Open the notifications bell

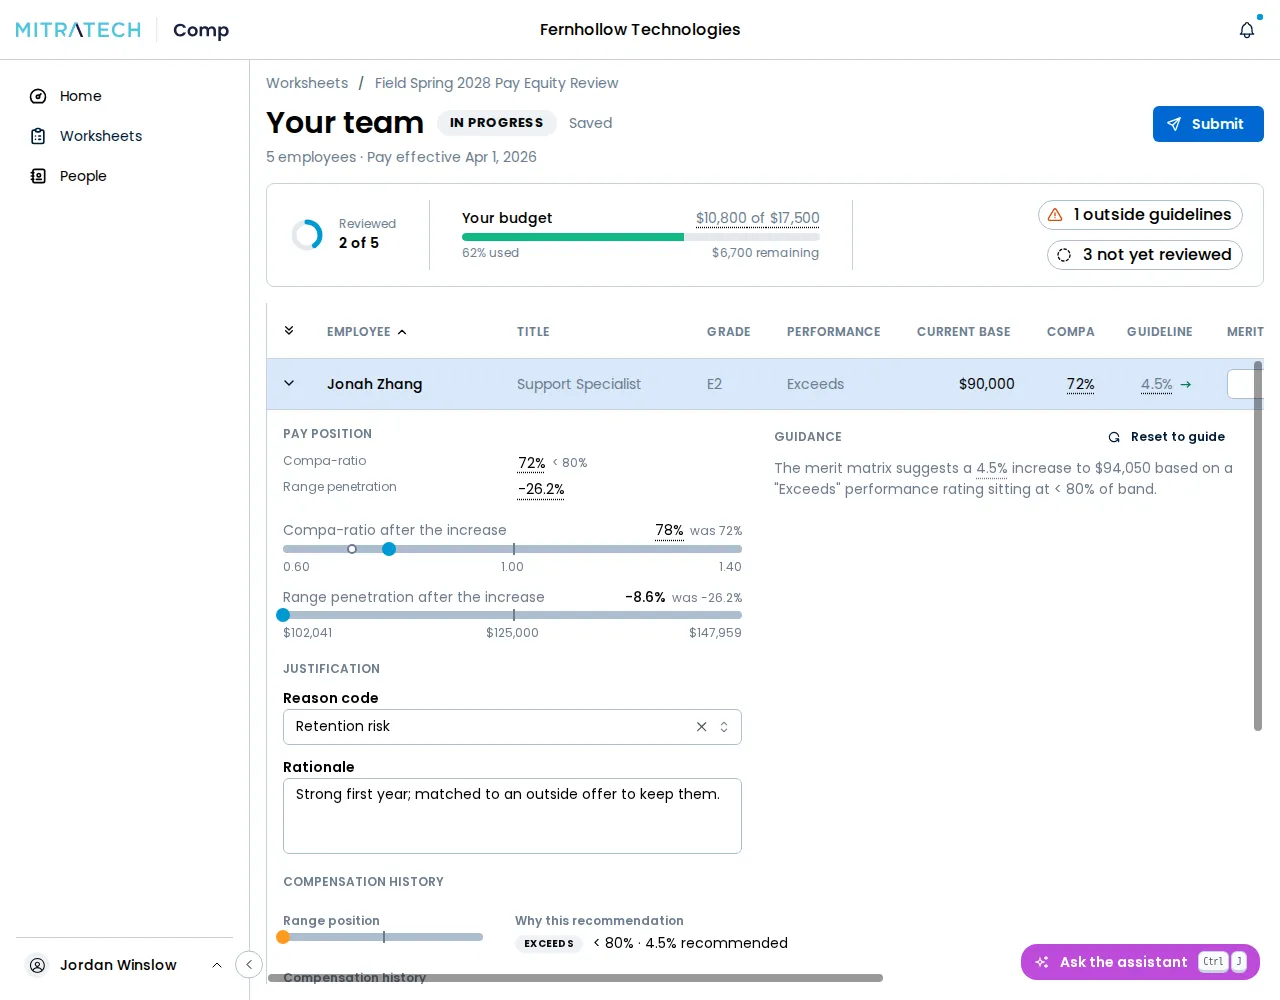(x=1246, y=30)
